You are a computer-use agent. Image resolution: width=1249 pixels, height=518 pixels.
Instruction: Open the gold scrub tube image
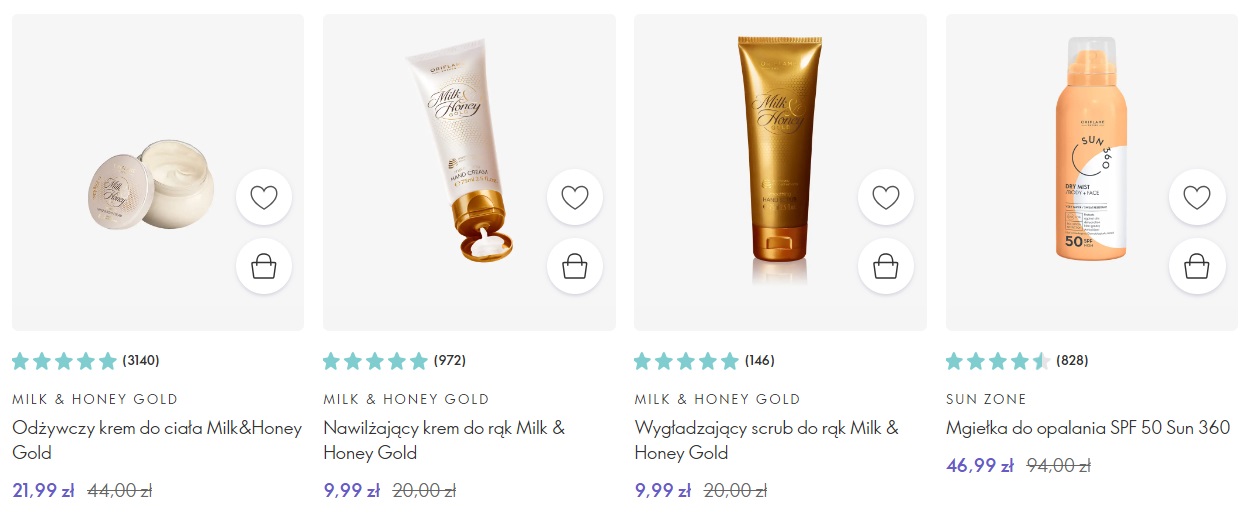pos(780,157)
